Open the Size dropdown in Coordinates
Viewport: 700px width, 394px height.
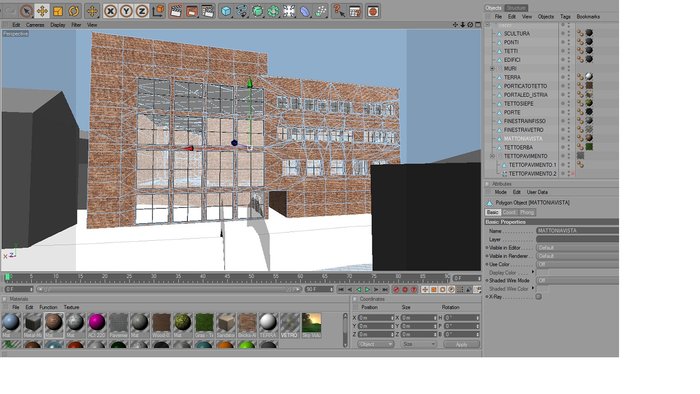point(418,344)
